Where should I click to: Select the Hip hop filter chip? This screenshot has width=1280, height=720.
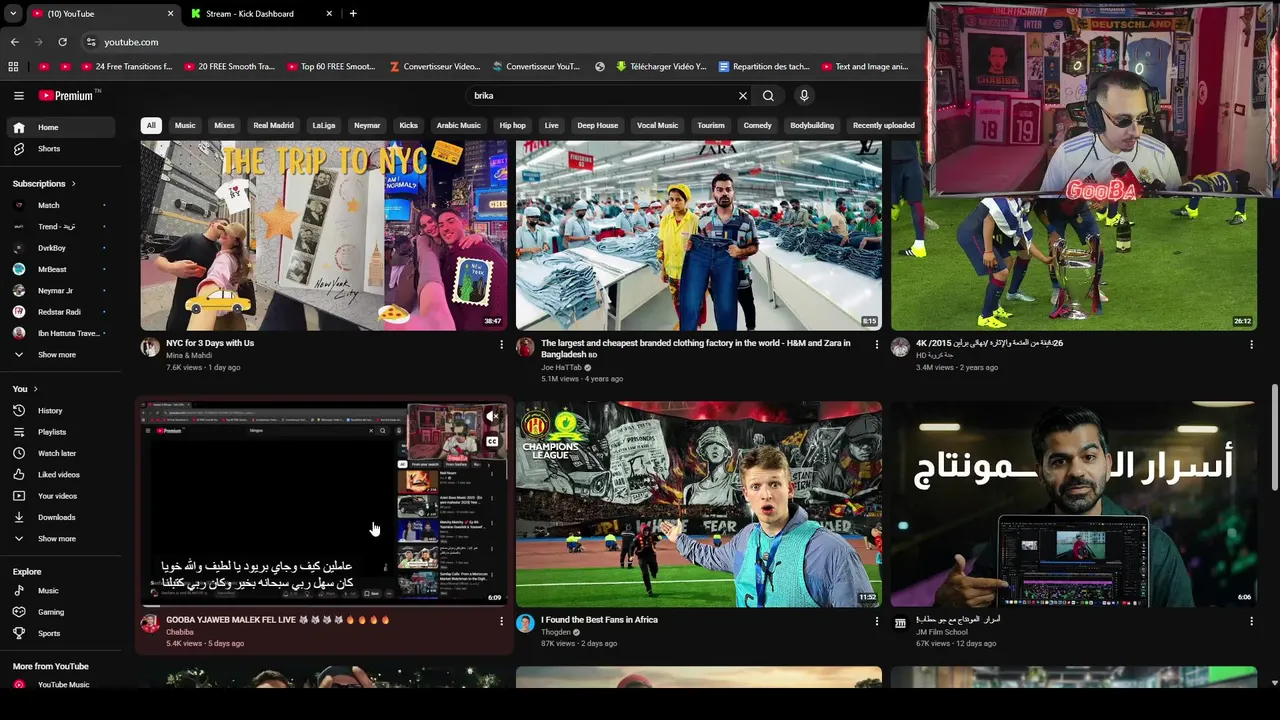pyautogui.click(x=512, y=126)
